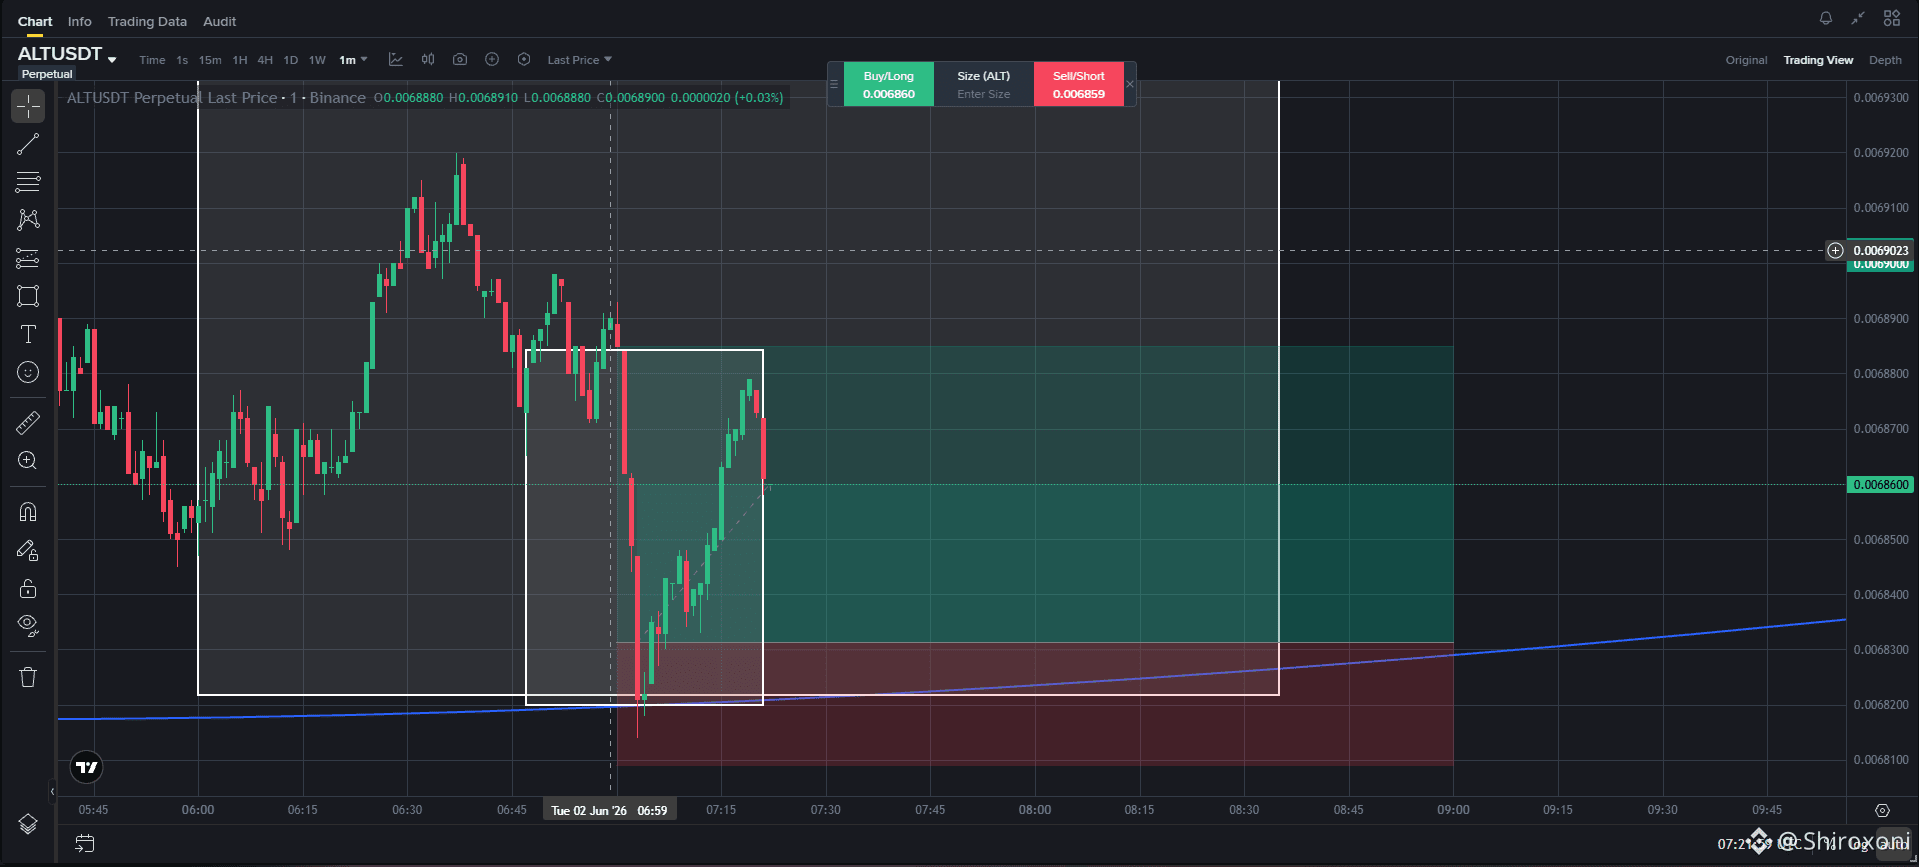Close the quick order panel
The height and width of the screenshot is (867, 1919).
1130,84
